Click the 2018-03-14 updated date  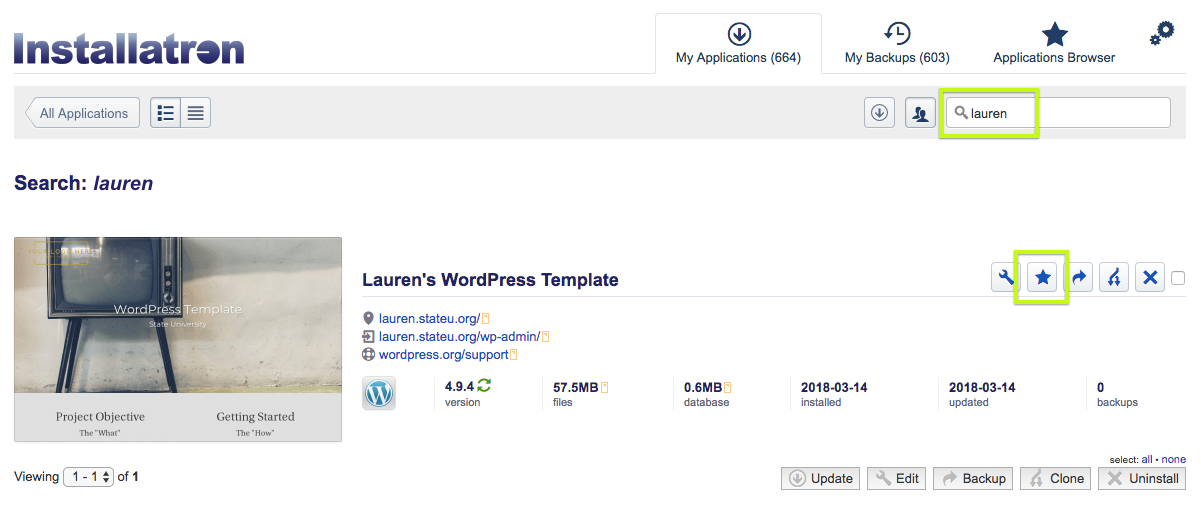982,387
